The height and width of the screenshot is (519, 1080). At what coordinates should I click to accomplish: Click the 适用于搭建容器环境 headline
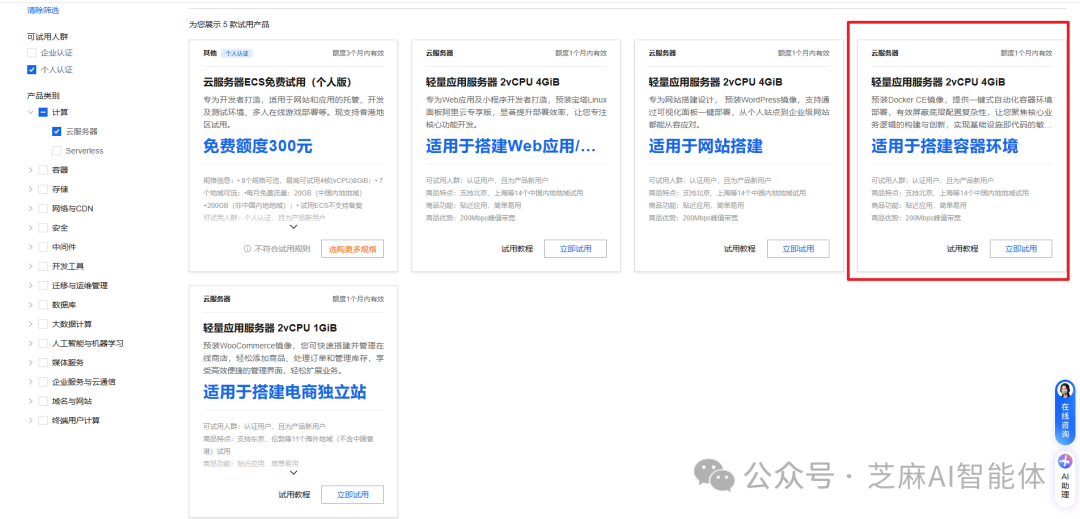point(944,146)
